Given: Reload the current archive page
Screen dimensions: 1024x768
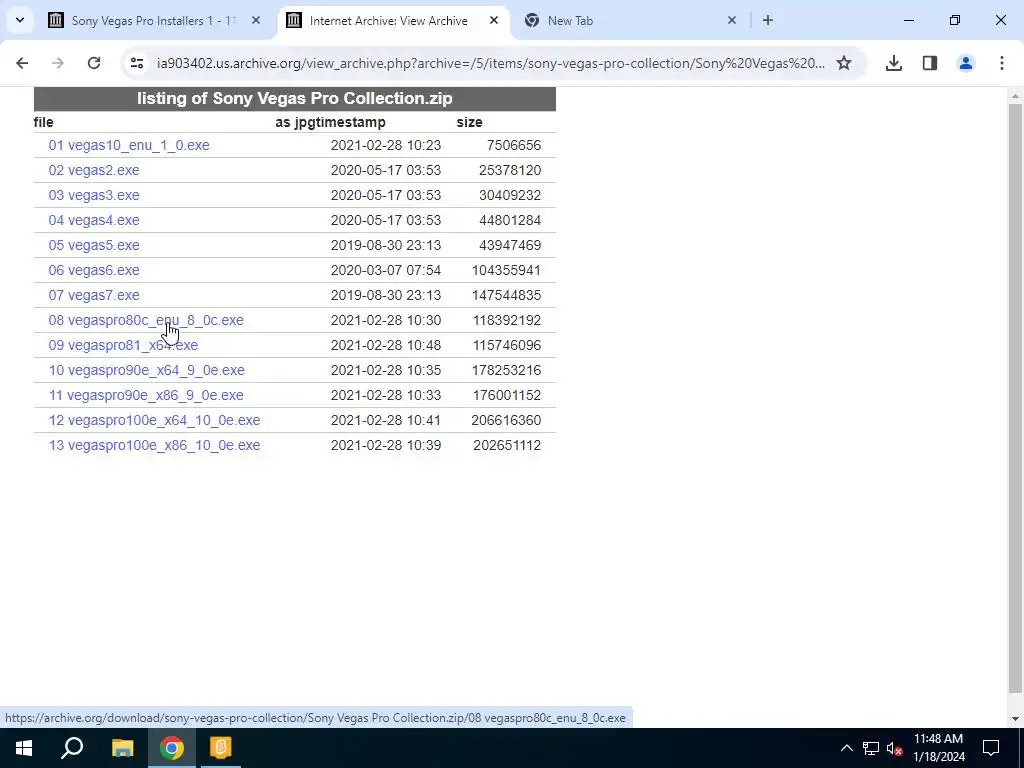Looking at the screenshot, I should point(94,63).
